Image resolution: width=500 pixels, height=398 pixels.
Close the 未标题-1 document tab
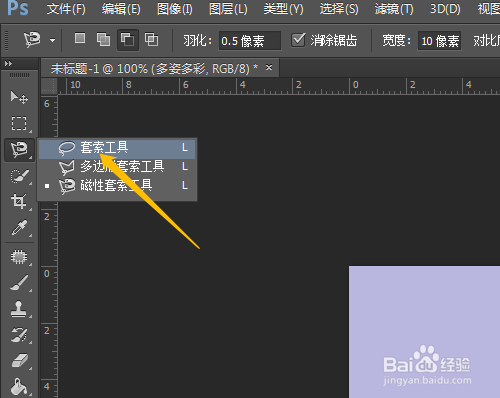click(x=269, y=68)
